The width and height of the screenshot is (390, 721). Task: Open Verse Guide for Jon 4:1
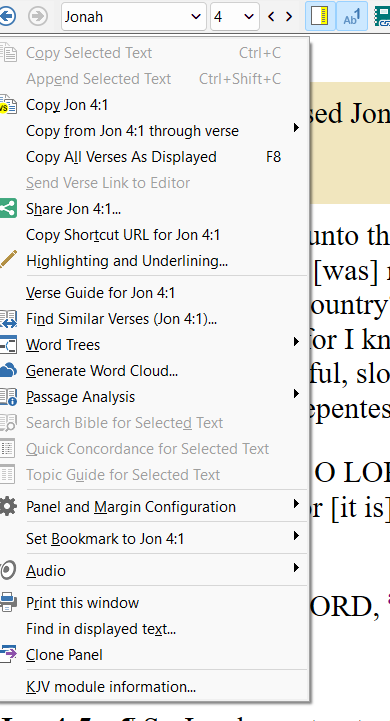click(x=154, y=293)
